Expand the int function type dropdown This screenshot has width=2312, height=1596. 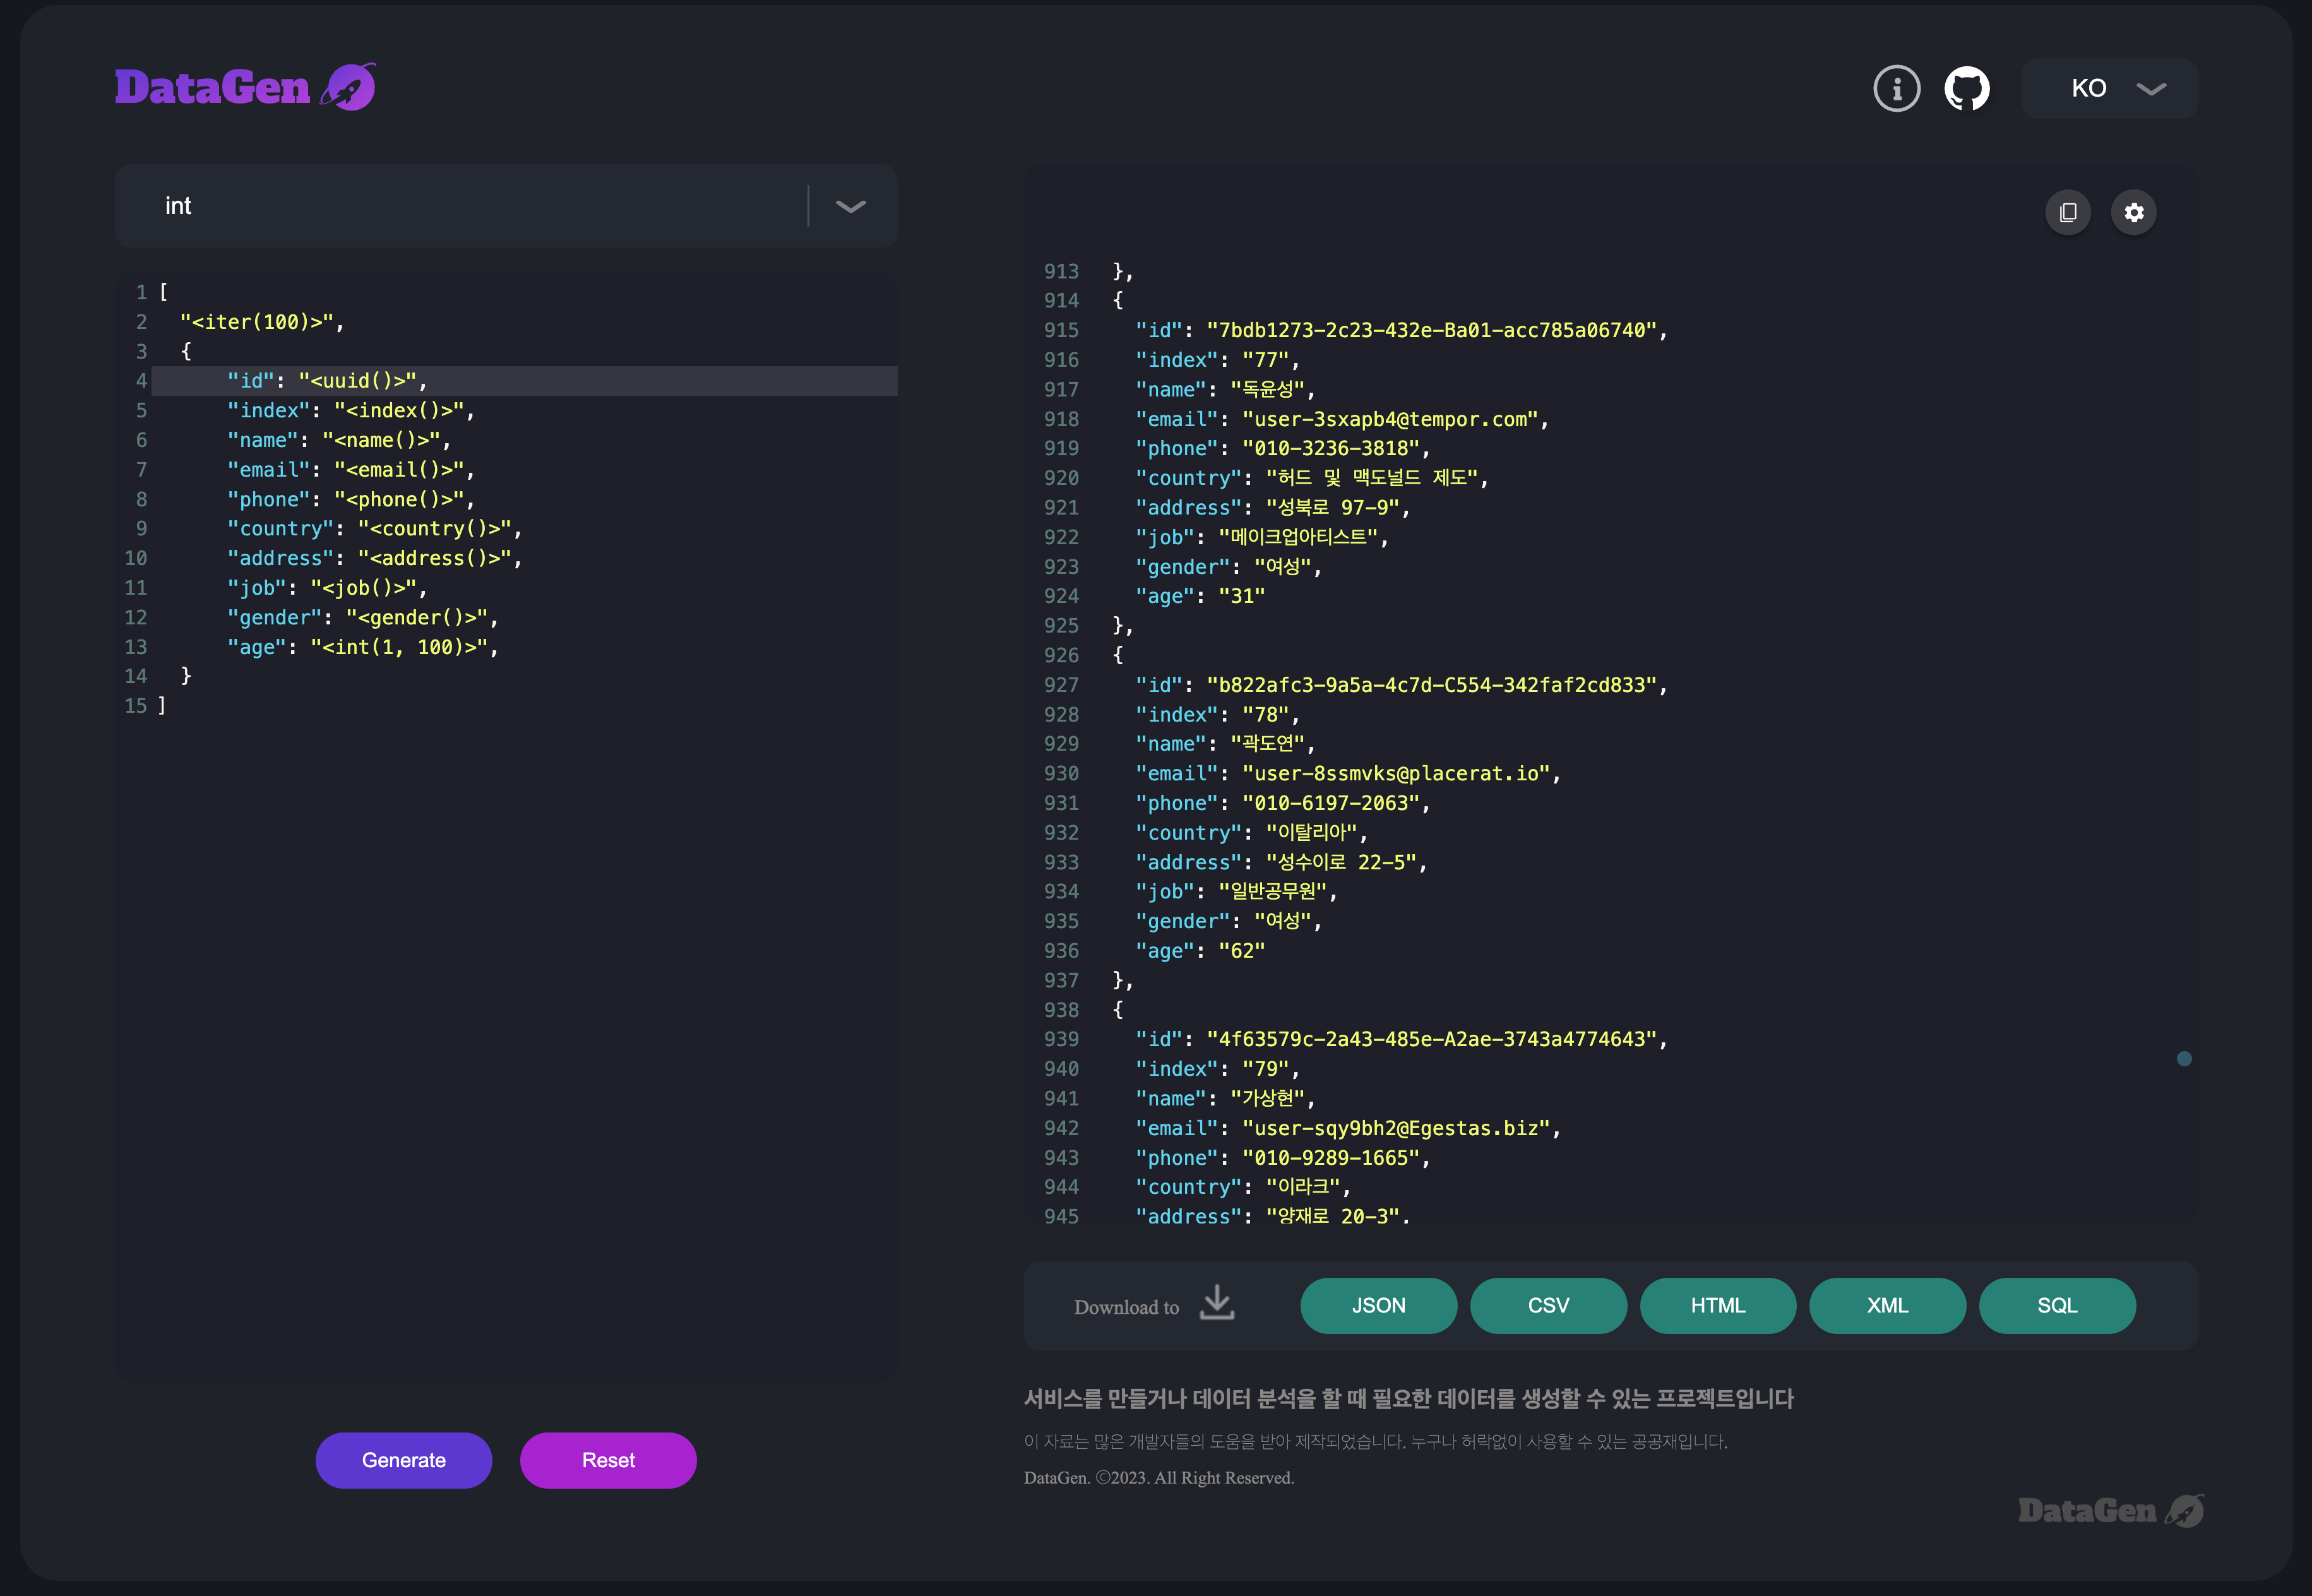click(x=851, y=206)
